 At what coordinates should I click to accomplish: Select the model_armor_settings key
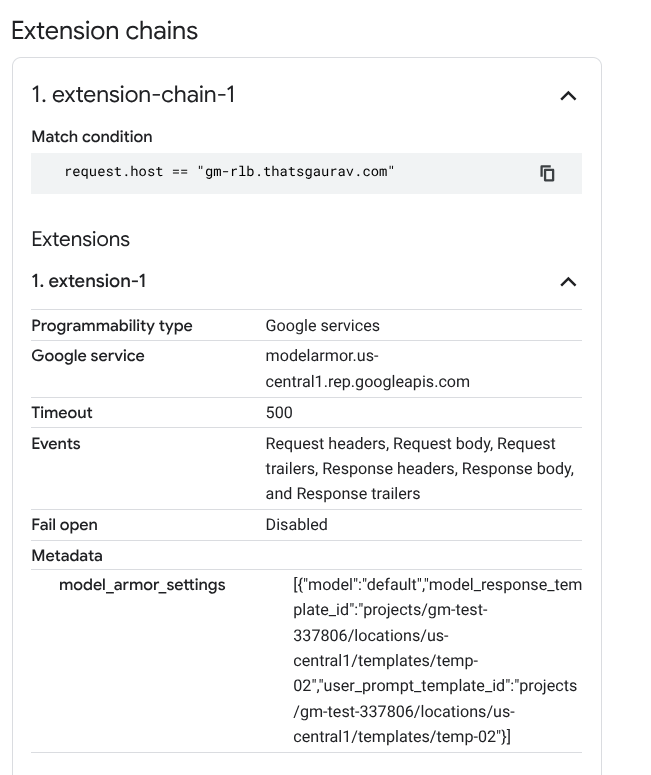(142, 585)
